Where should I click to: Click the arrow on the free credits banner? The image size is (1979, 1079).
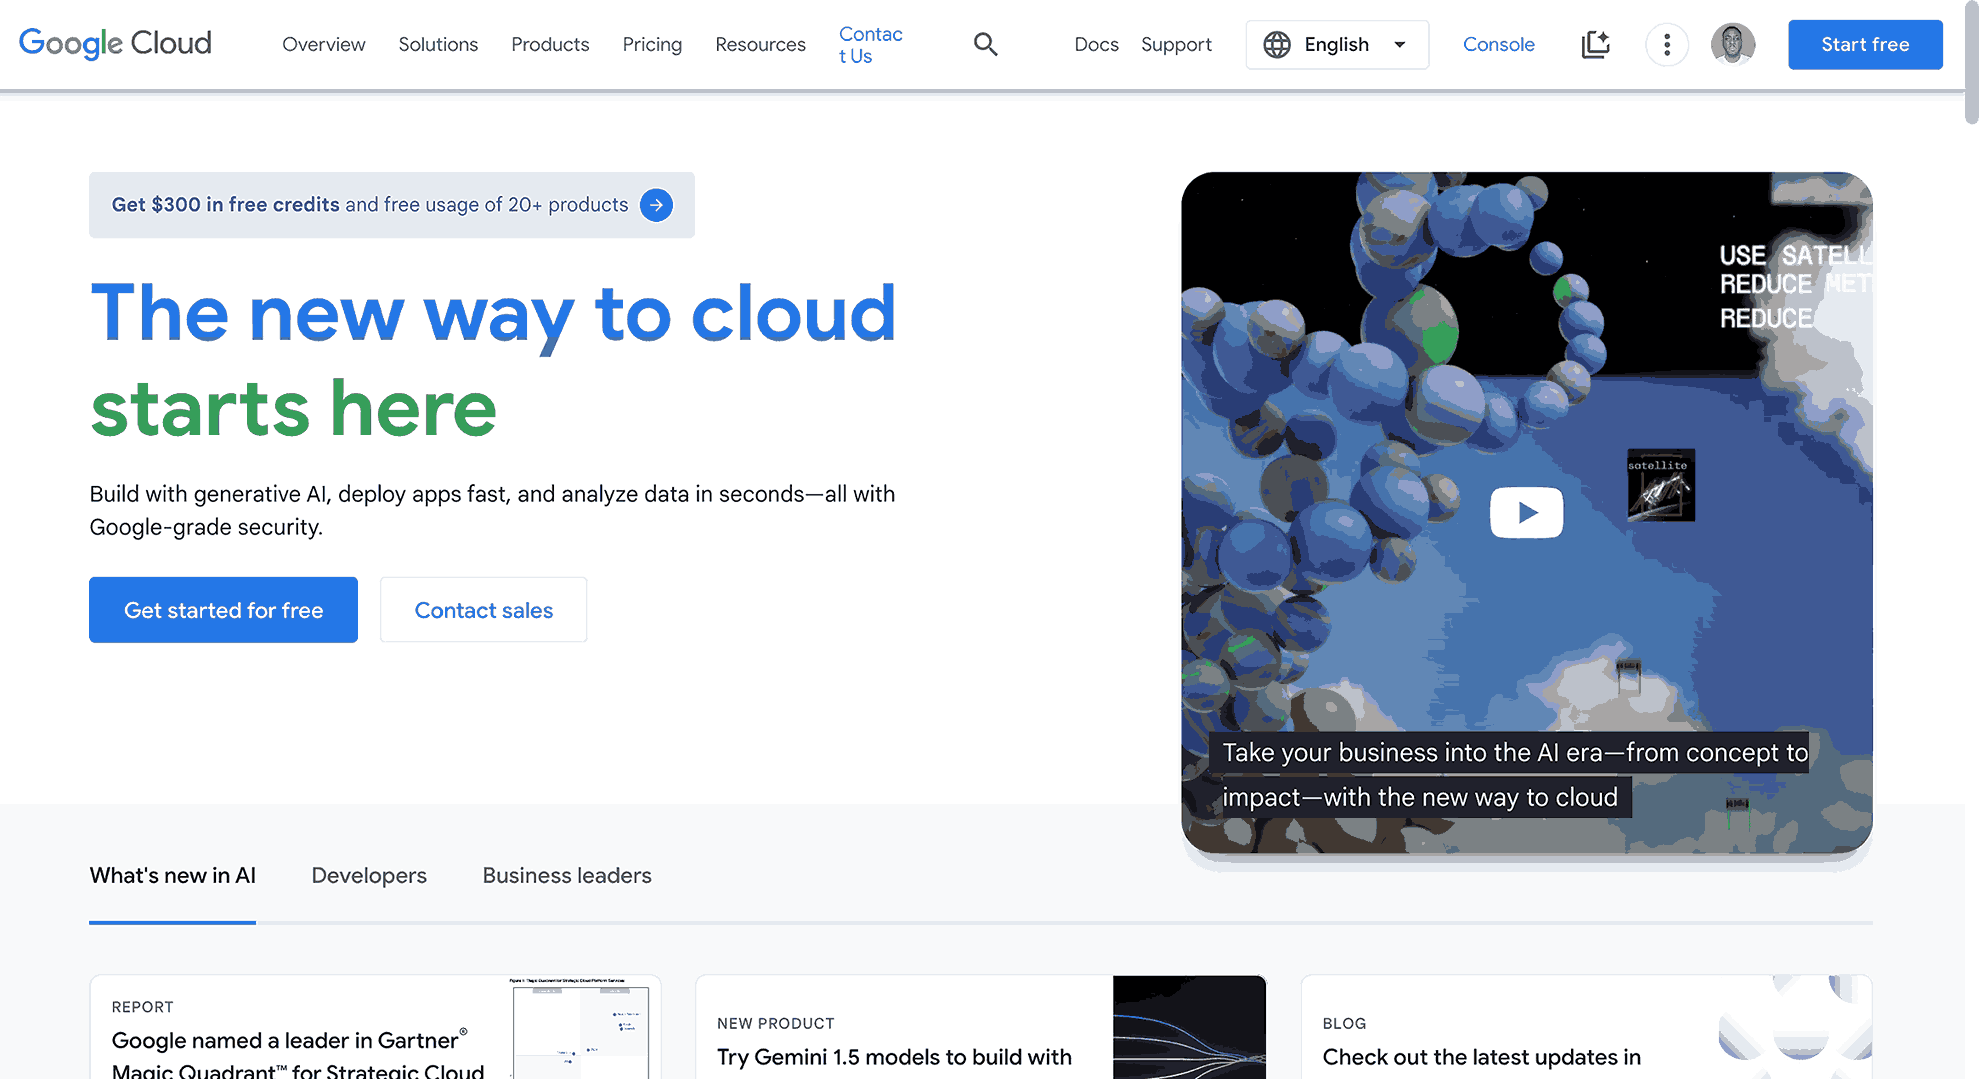click(657, 205)
